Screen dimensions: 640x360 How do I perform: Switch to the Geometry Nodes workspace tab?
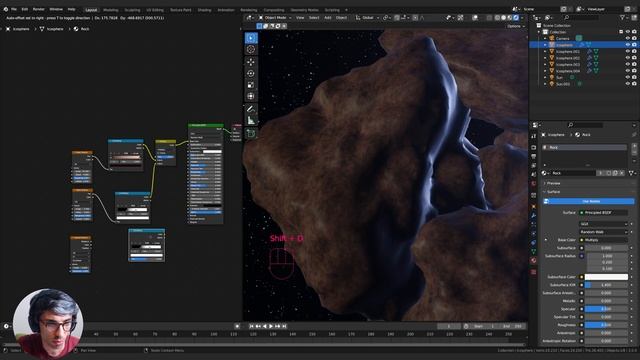(304, 10)
